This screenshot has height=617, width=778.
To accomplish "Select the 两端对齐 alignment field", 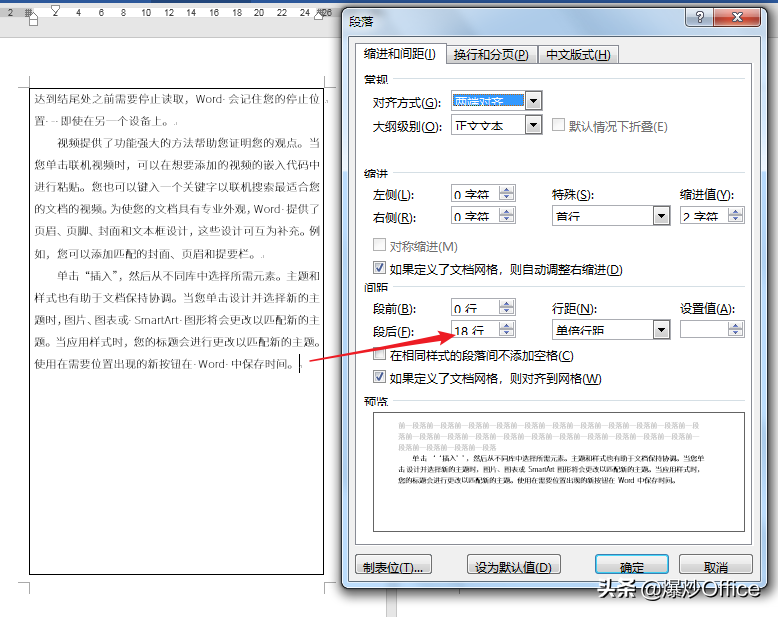I will (x=488, y=101).
